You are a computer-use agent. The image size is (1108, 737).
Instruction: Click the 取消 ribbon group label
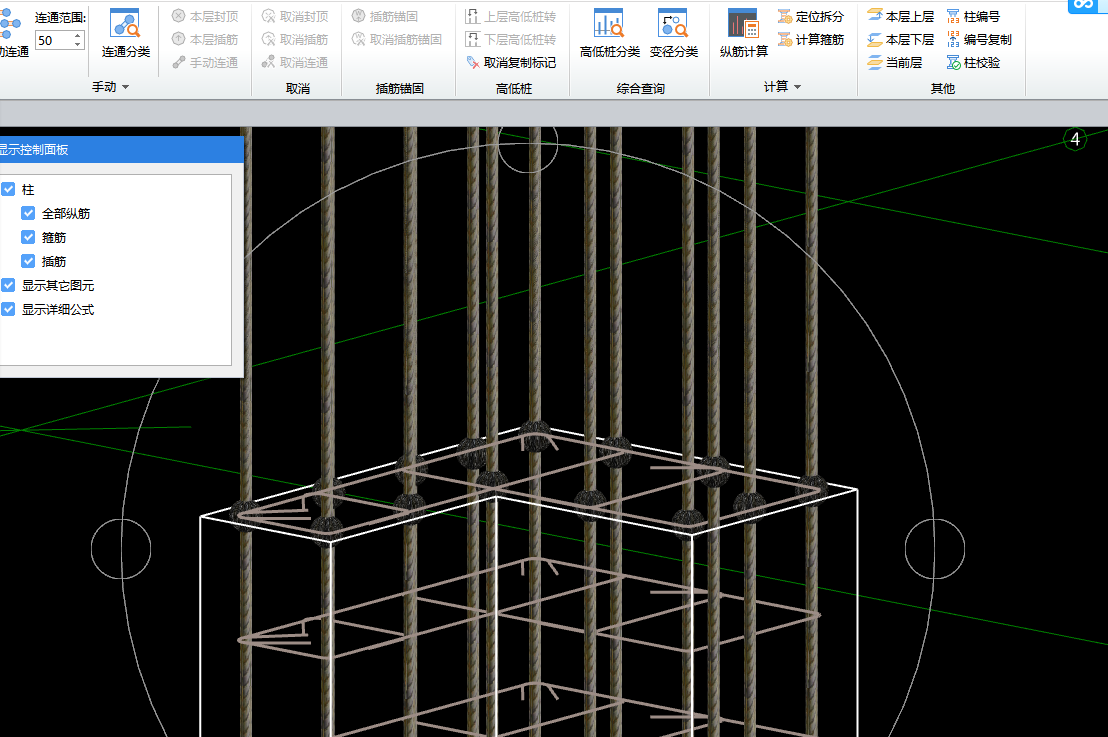point(297,88)
